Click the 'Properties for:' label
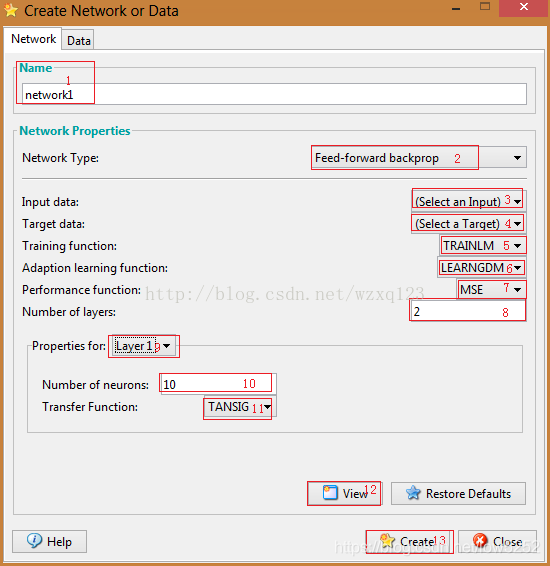Screen dimensions: 550x566 69,346
